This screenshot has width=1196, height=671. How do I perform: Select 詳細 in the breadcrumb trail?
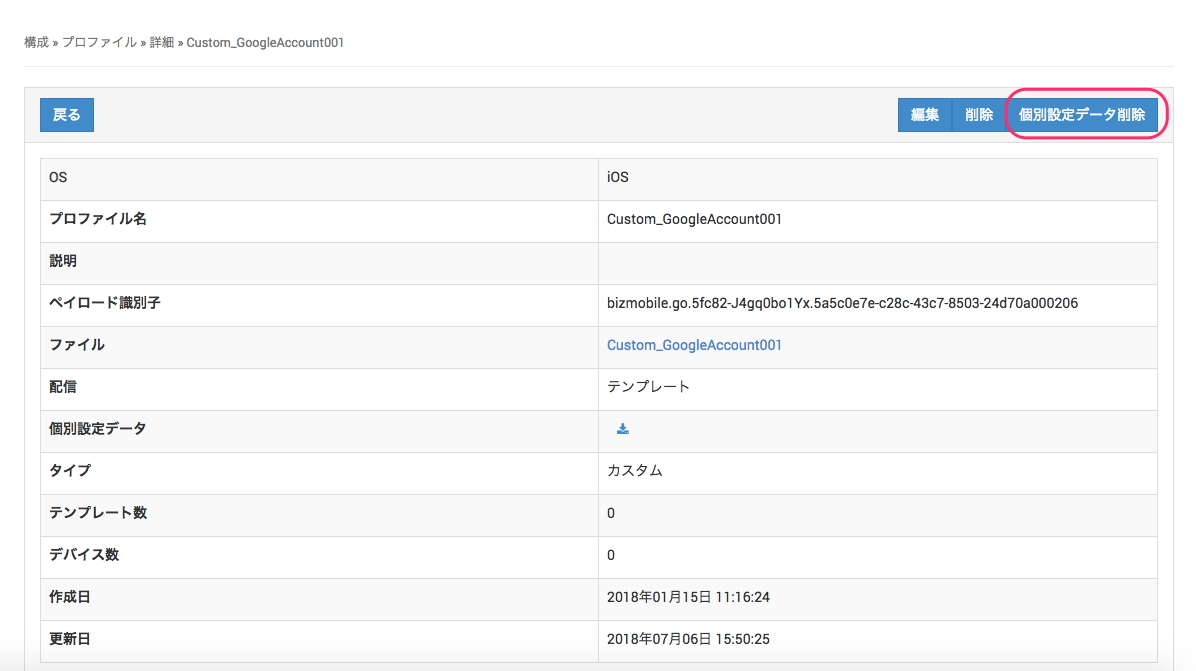click(x=161, y=43)
